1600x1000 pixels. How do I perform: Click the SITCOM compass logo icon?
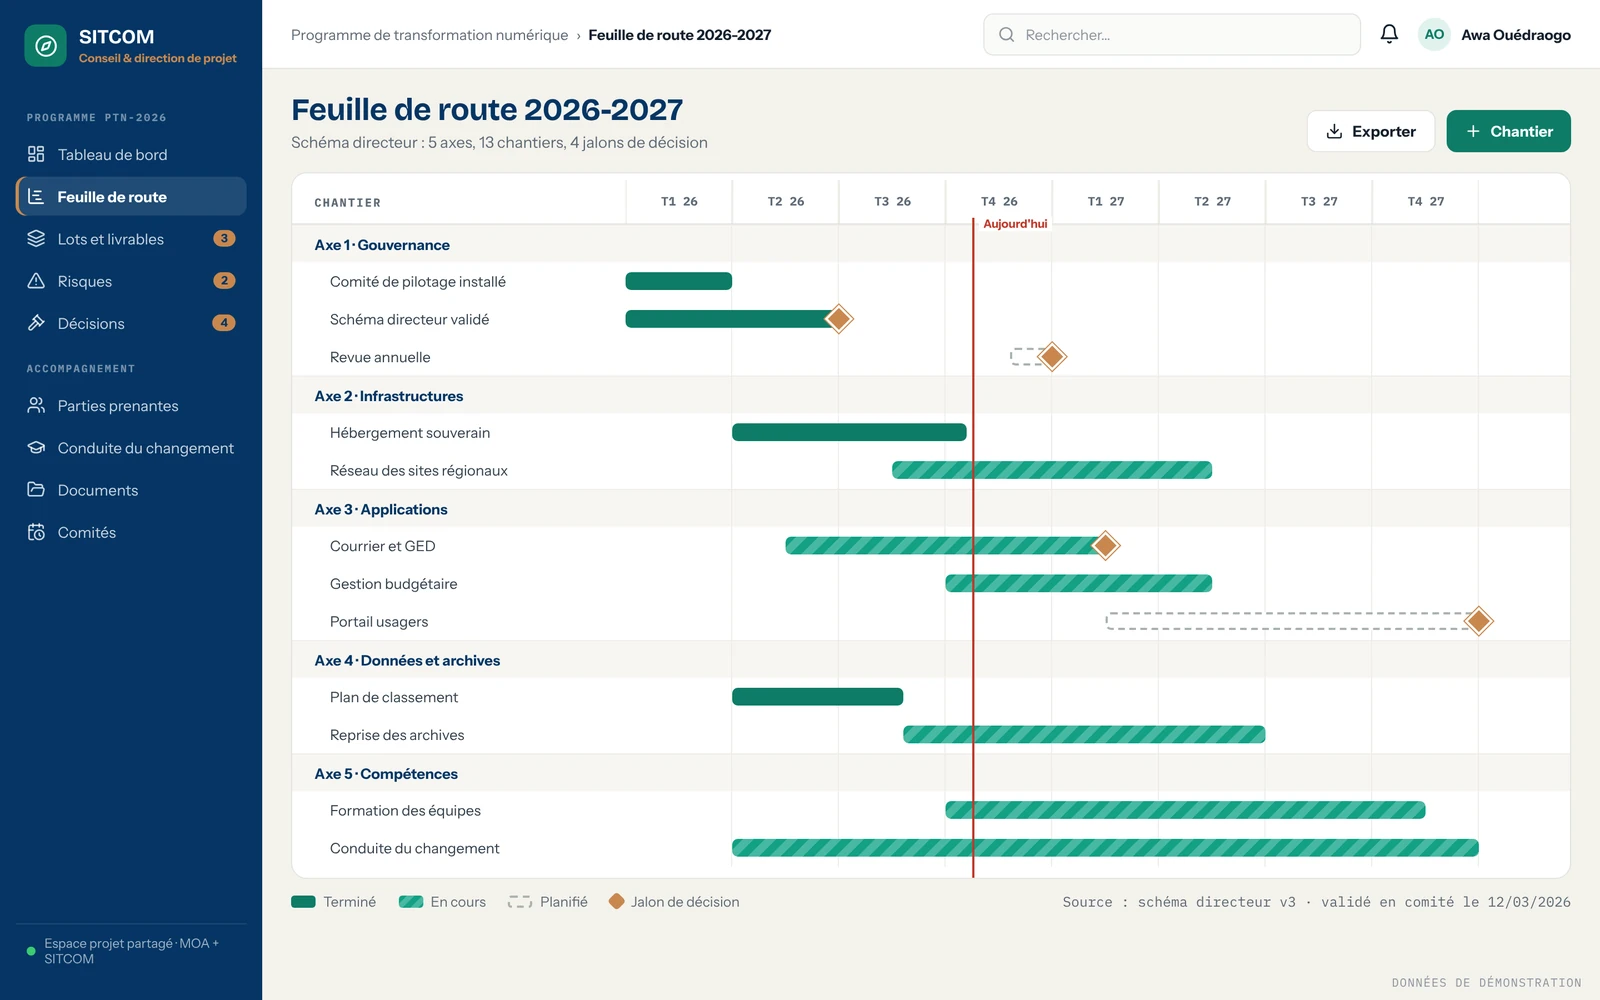[45, 46]
